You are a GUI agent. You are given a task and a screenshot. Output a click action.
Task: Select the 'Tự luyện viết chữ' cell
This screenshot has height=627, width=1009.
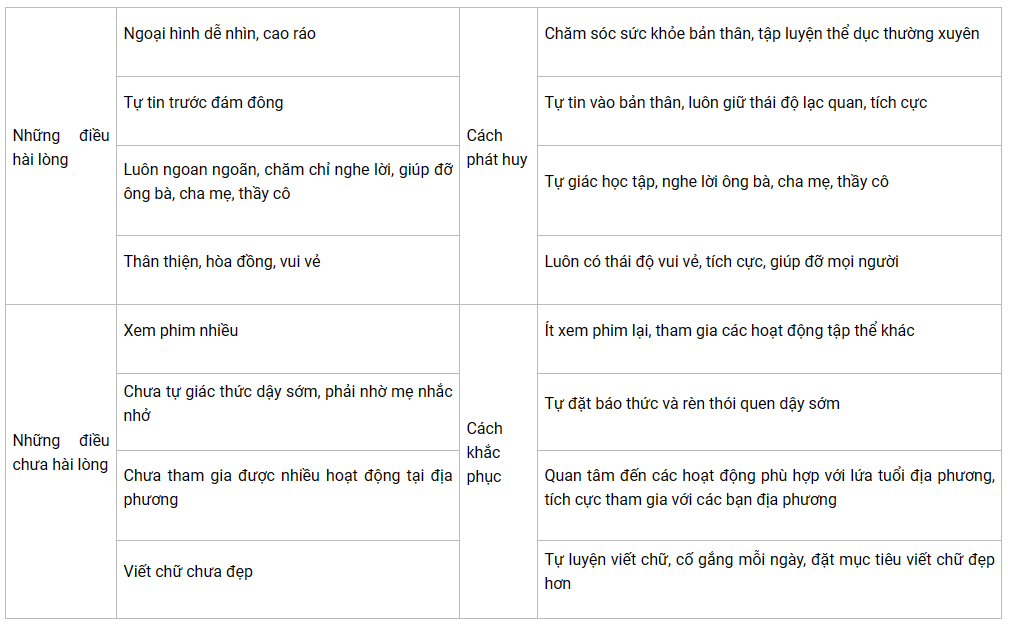[x=769, y=579]
